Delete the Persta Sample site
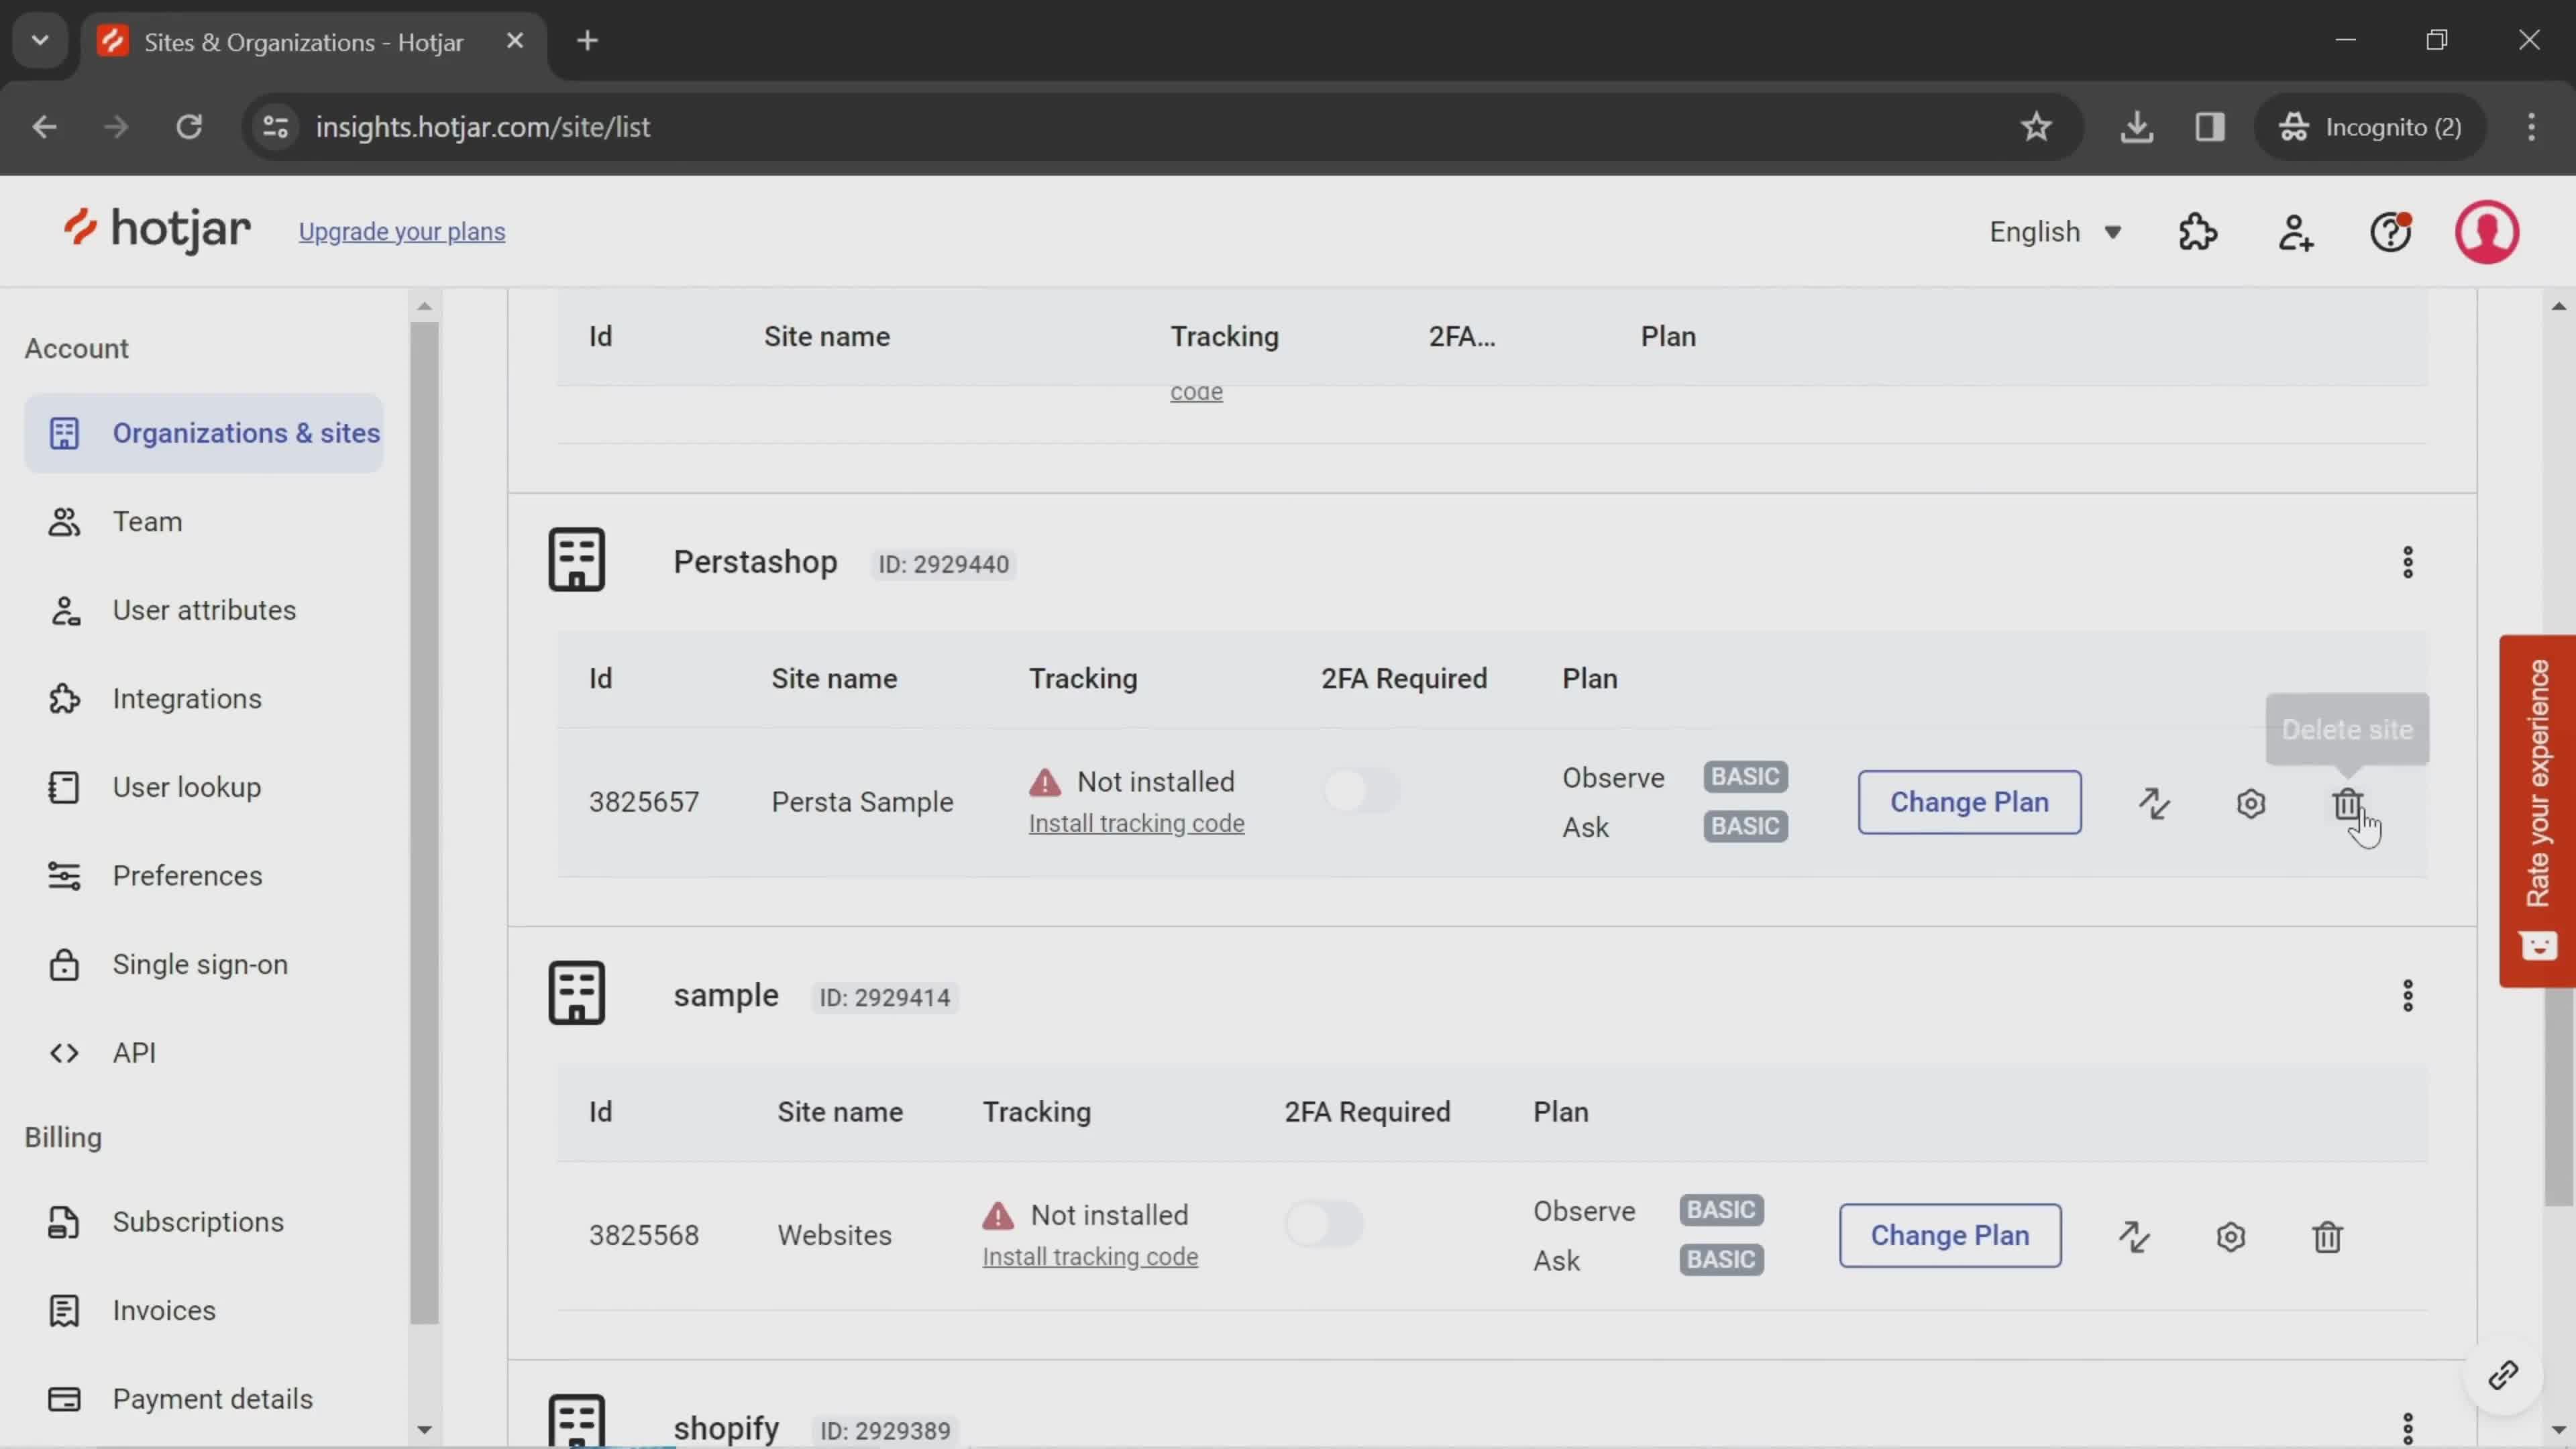 [2347, 803]
